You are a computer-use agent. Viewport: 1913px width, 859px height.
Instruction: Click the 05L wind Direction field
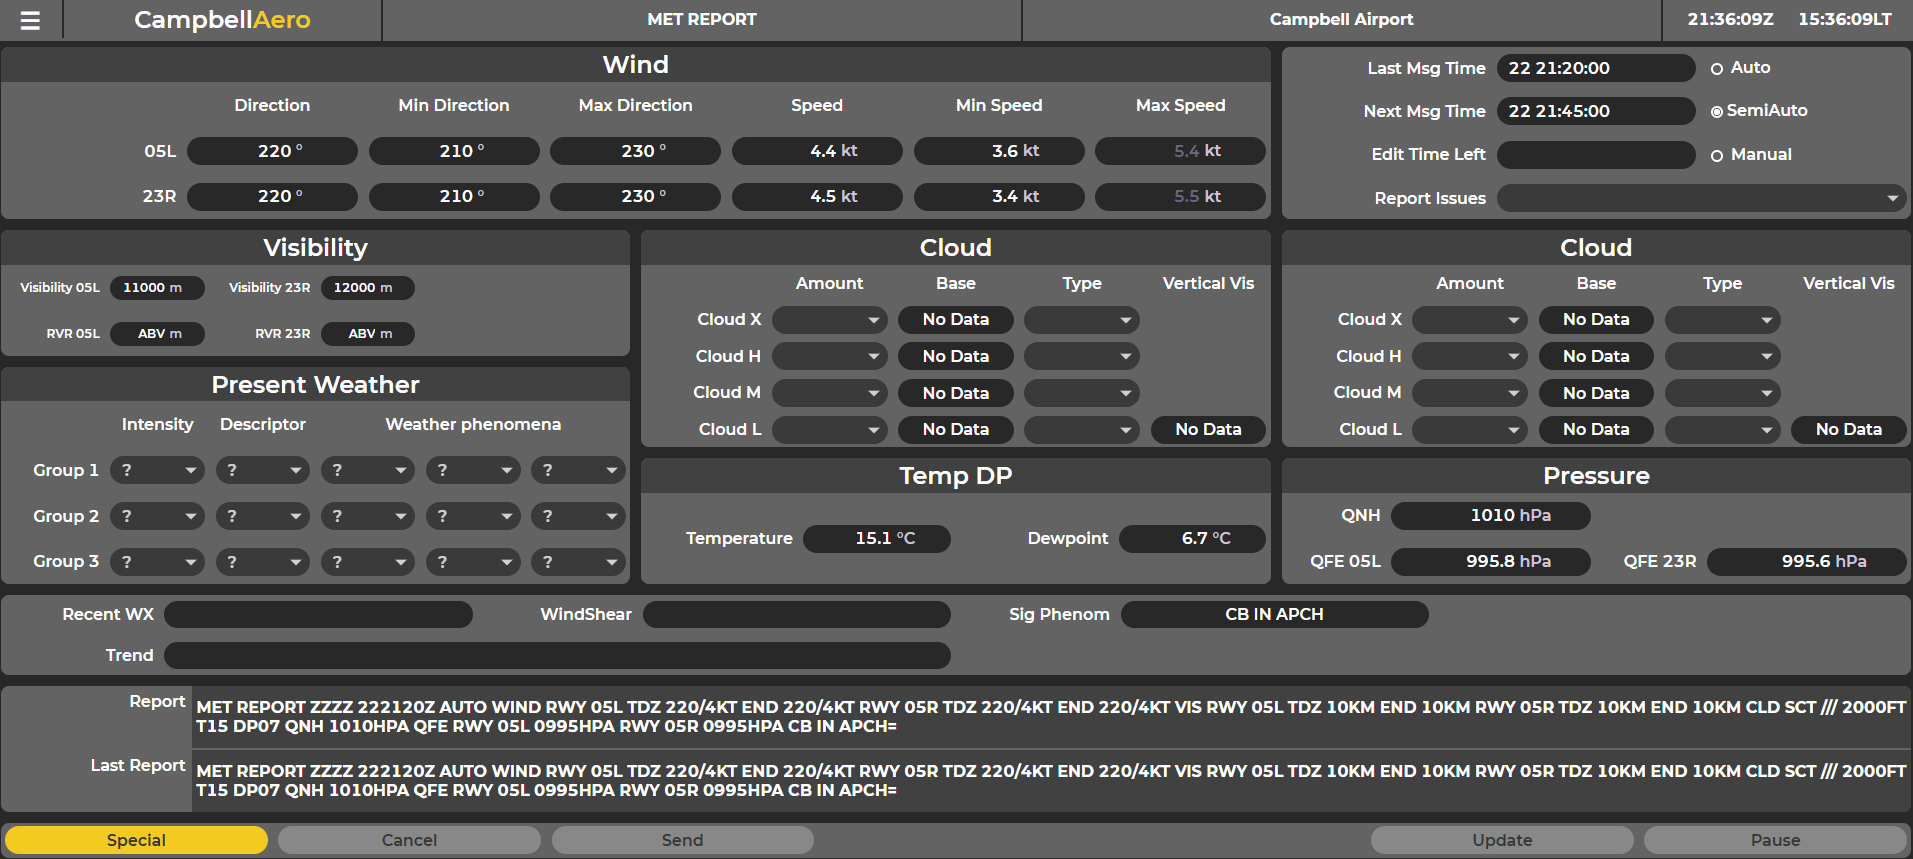pyautogui.click(x=272, y=151)
